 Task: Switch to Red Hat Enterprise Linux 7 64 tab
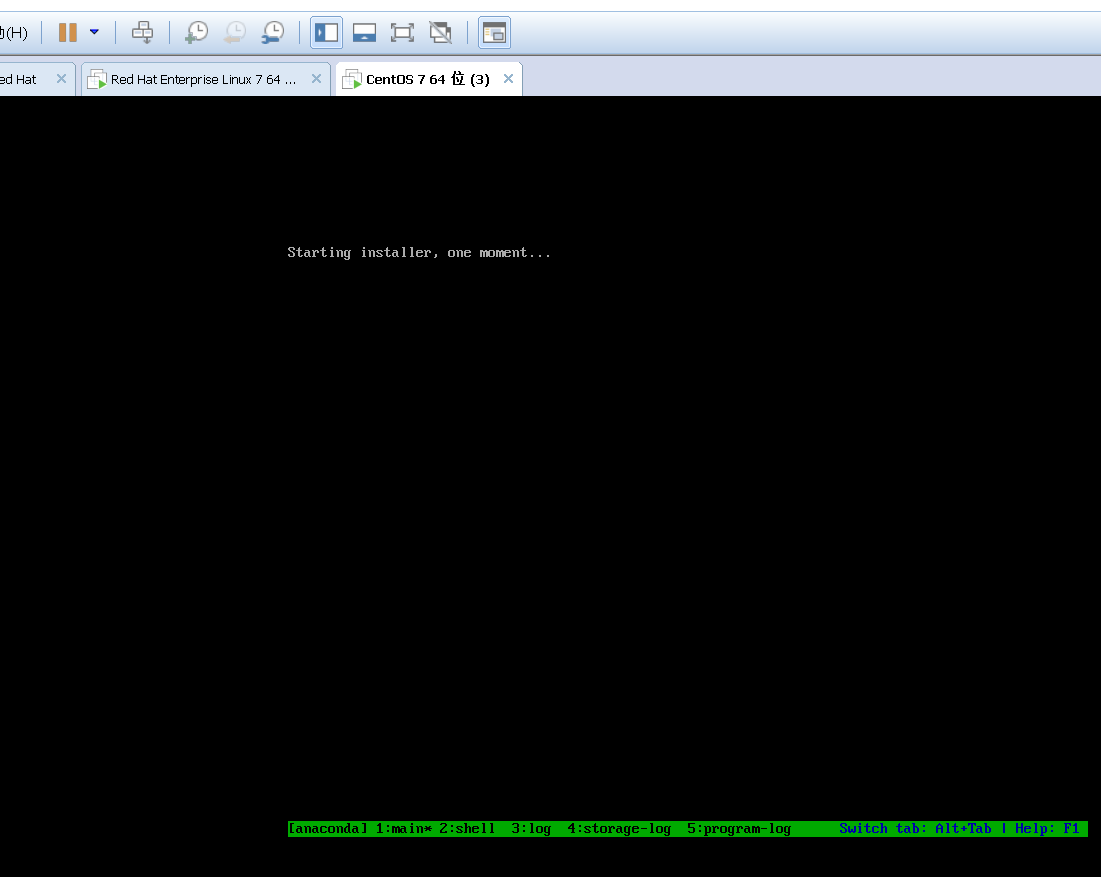[204, 79]
